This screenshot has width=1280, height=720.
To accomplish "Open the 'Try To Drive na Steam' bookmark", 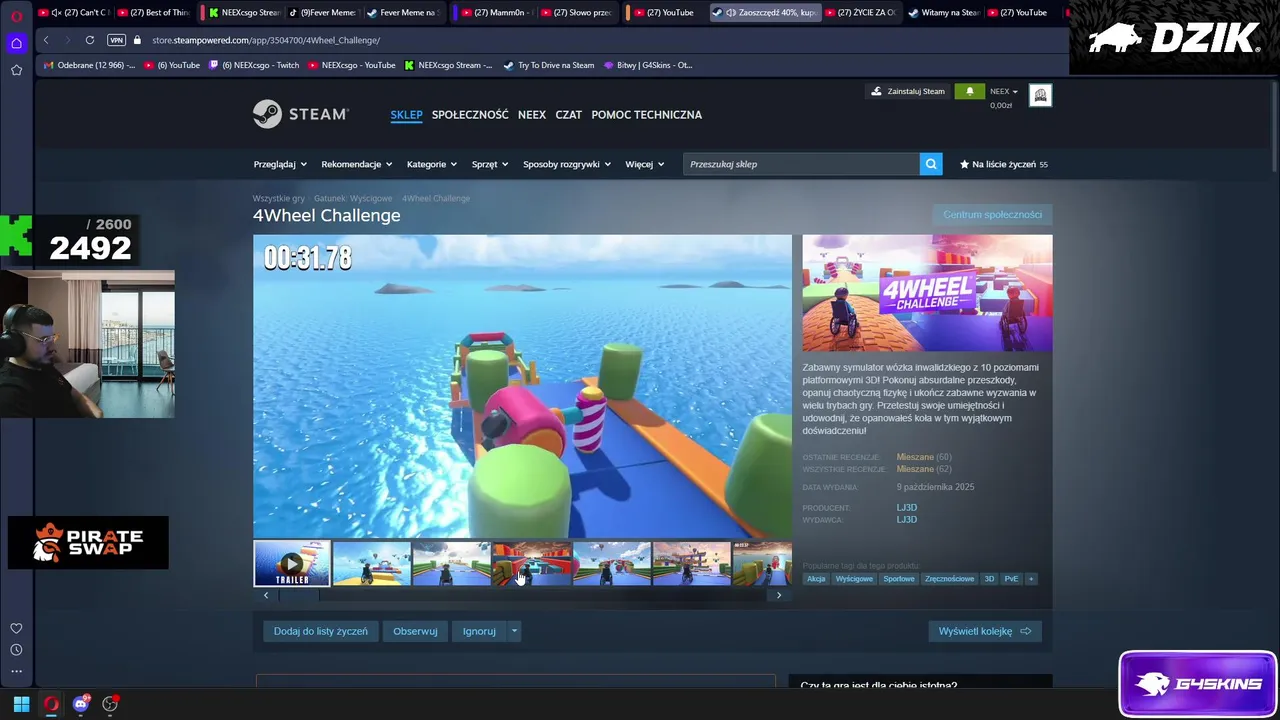I will (x=549, y=65).
